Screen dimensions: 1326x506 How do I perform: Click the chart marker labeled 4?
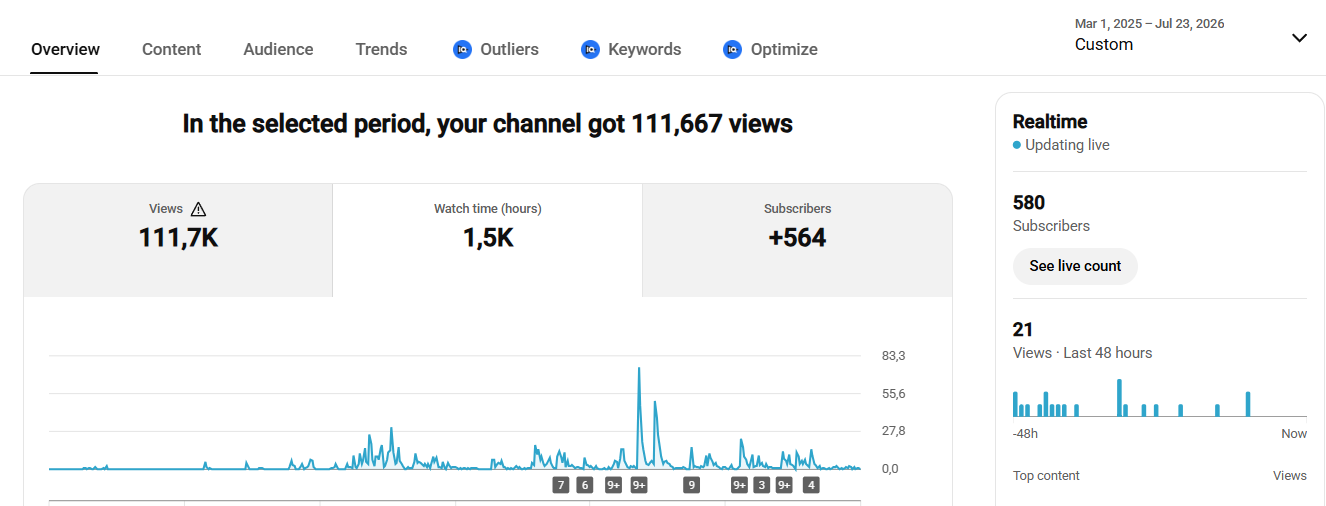click(811, 485)
